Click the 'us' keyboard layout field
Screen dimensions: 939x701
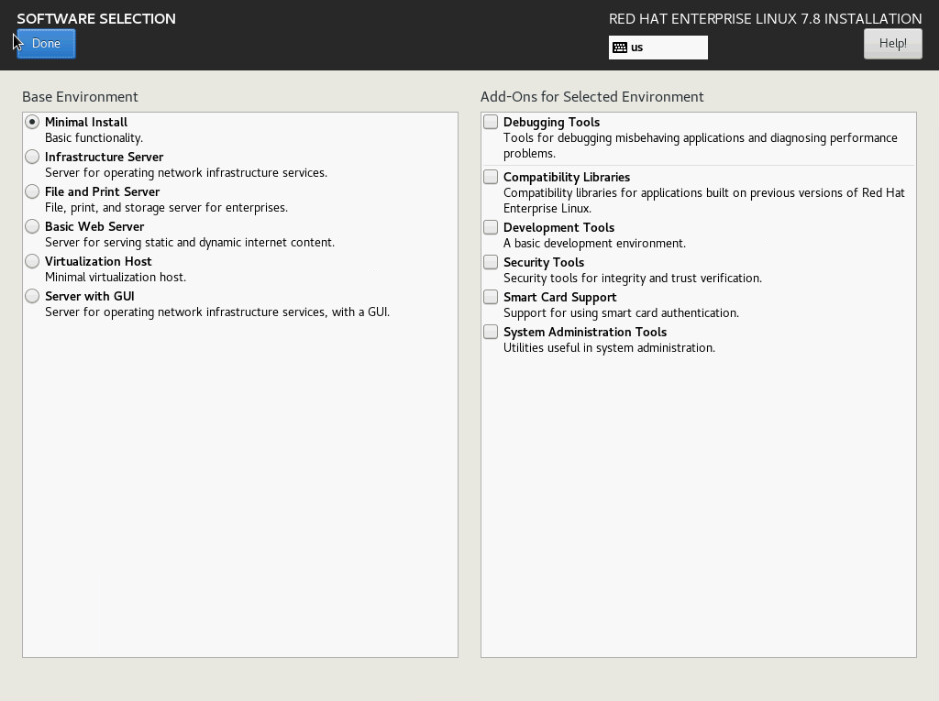pos(658,48)
